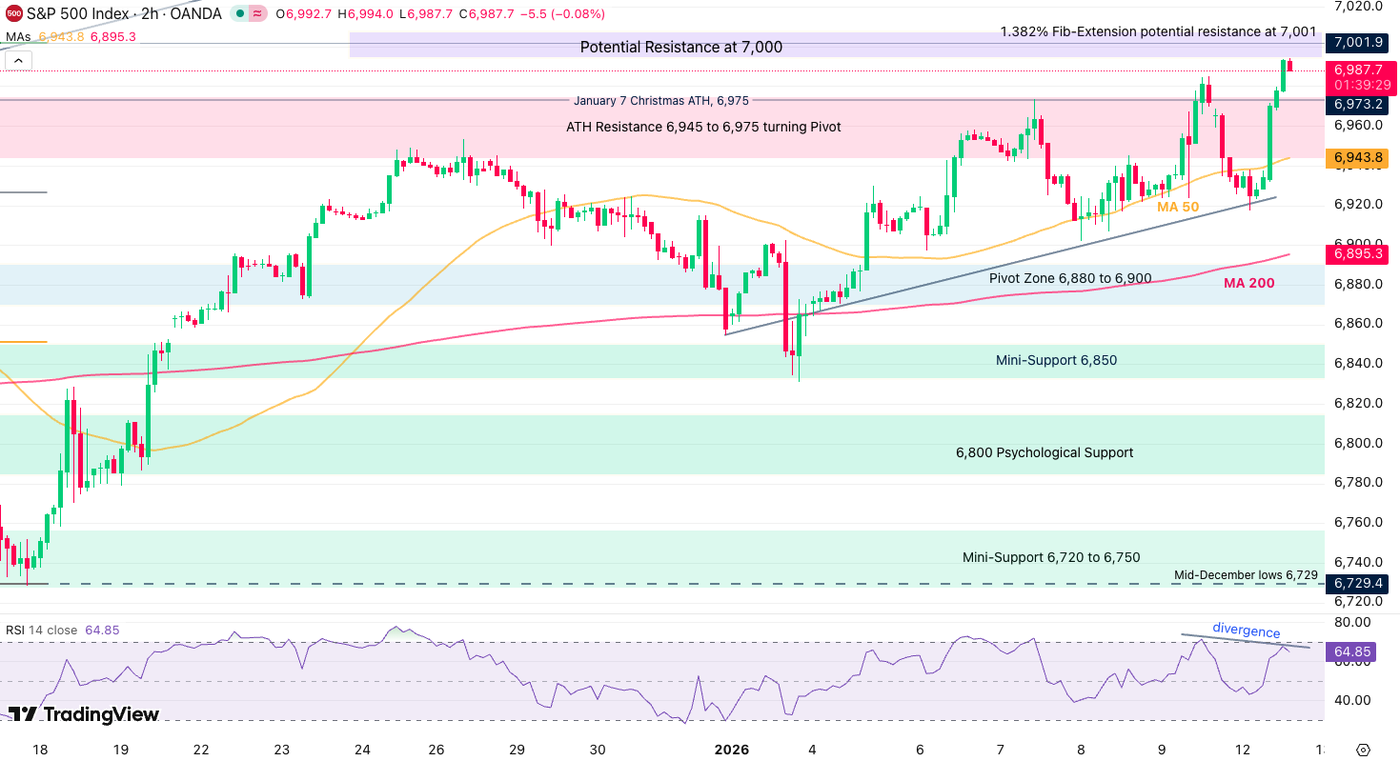The width and height of the screenshot is (1400, 761).
Task: Collapse the indicator legend with the chevron button
Action: pos(18,60)
